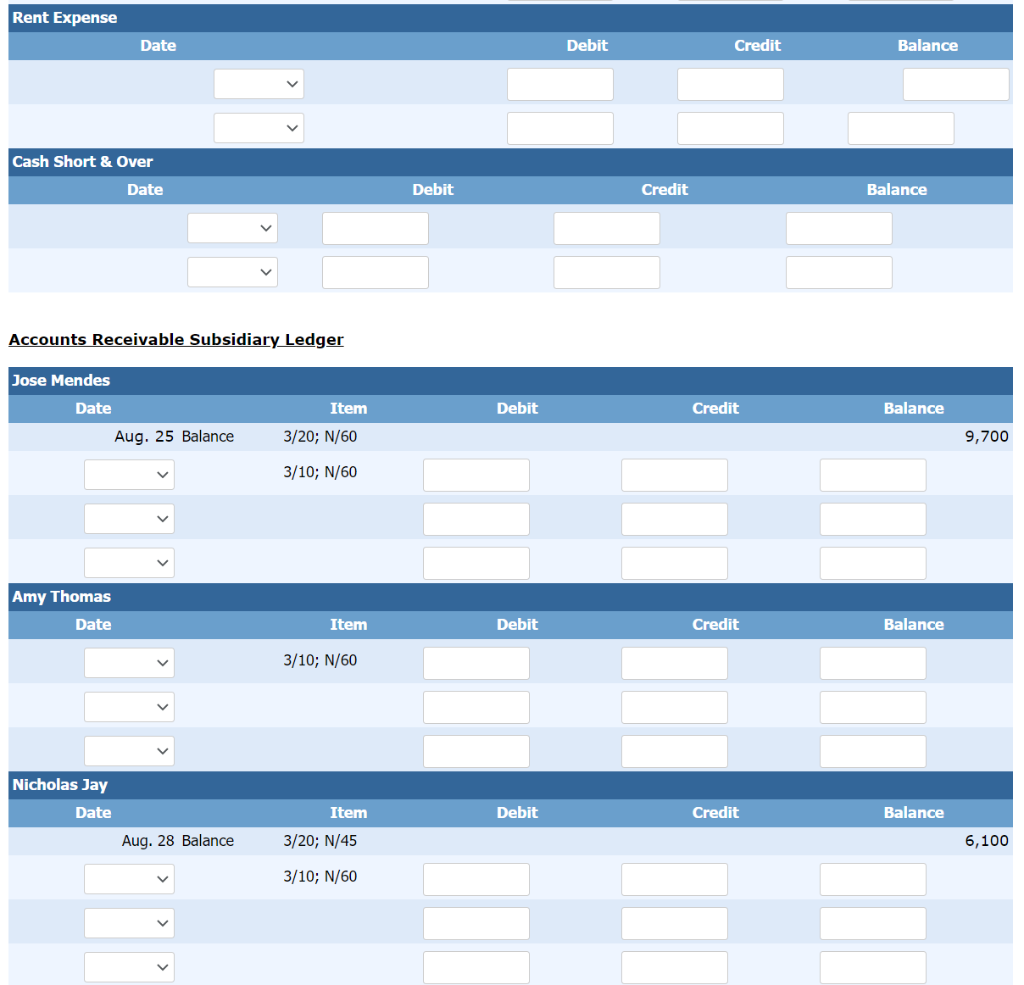Click the Credit field in the last Nicholas Jay row
Viewport: 1024px width, 985px height.
click(674, 967)
